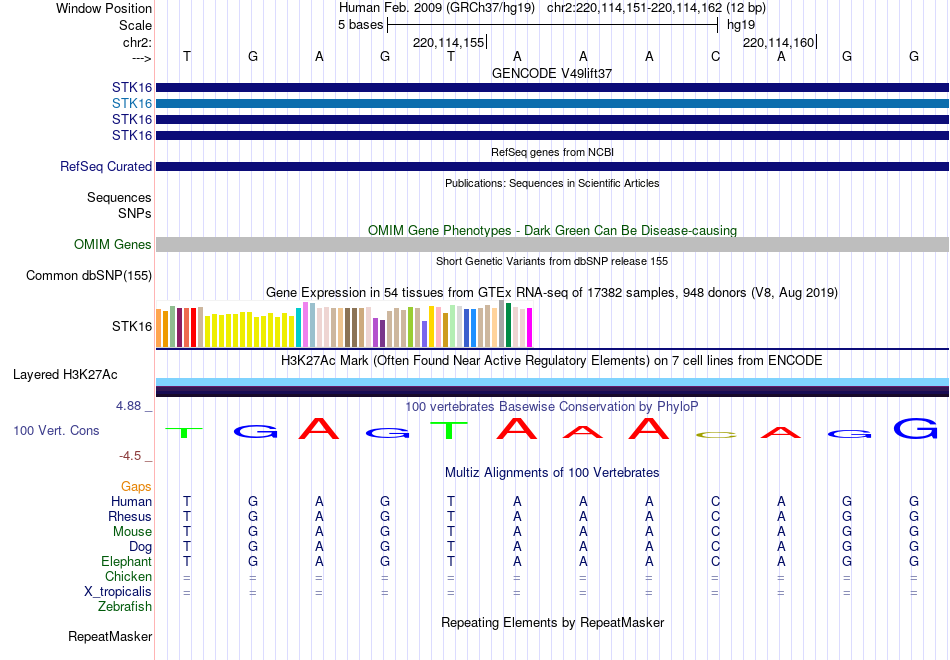The height and width of the screenshot is (660, 950).
Task: Click the RefSeq Curated gene bar
Action: (x=552, y=167)
